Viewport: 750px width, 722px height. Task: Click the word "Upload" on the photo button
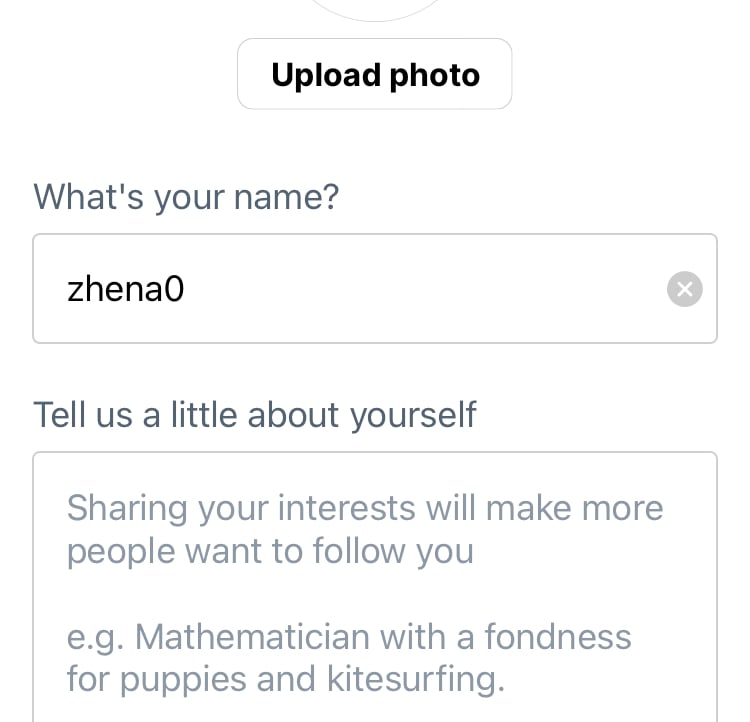coord(326,75)
